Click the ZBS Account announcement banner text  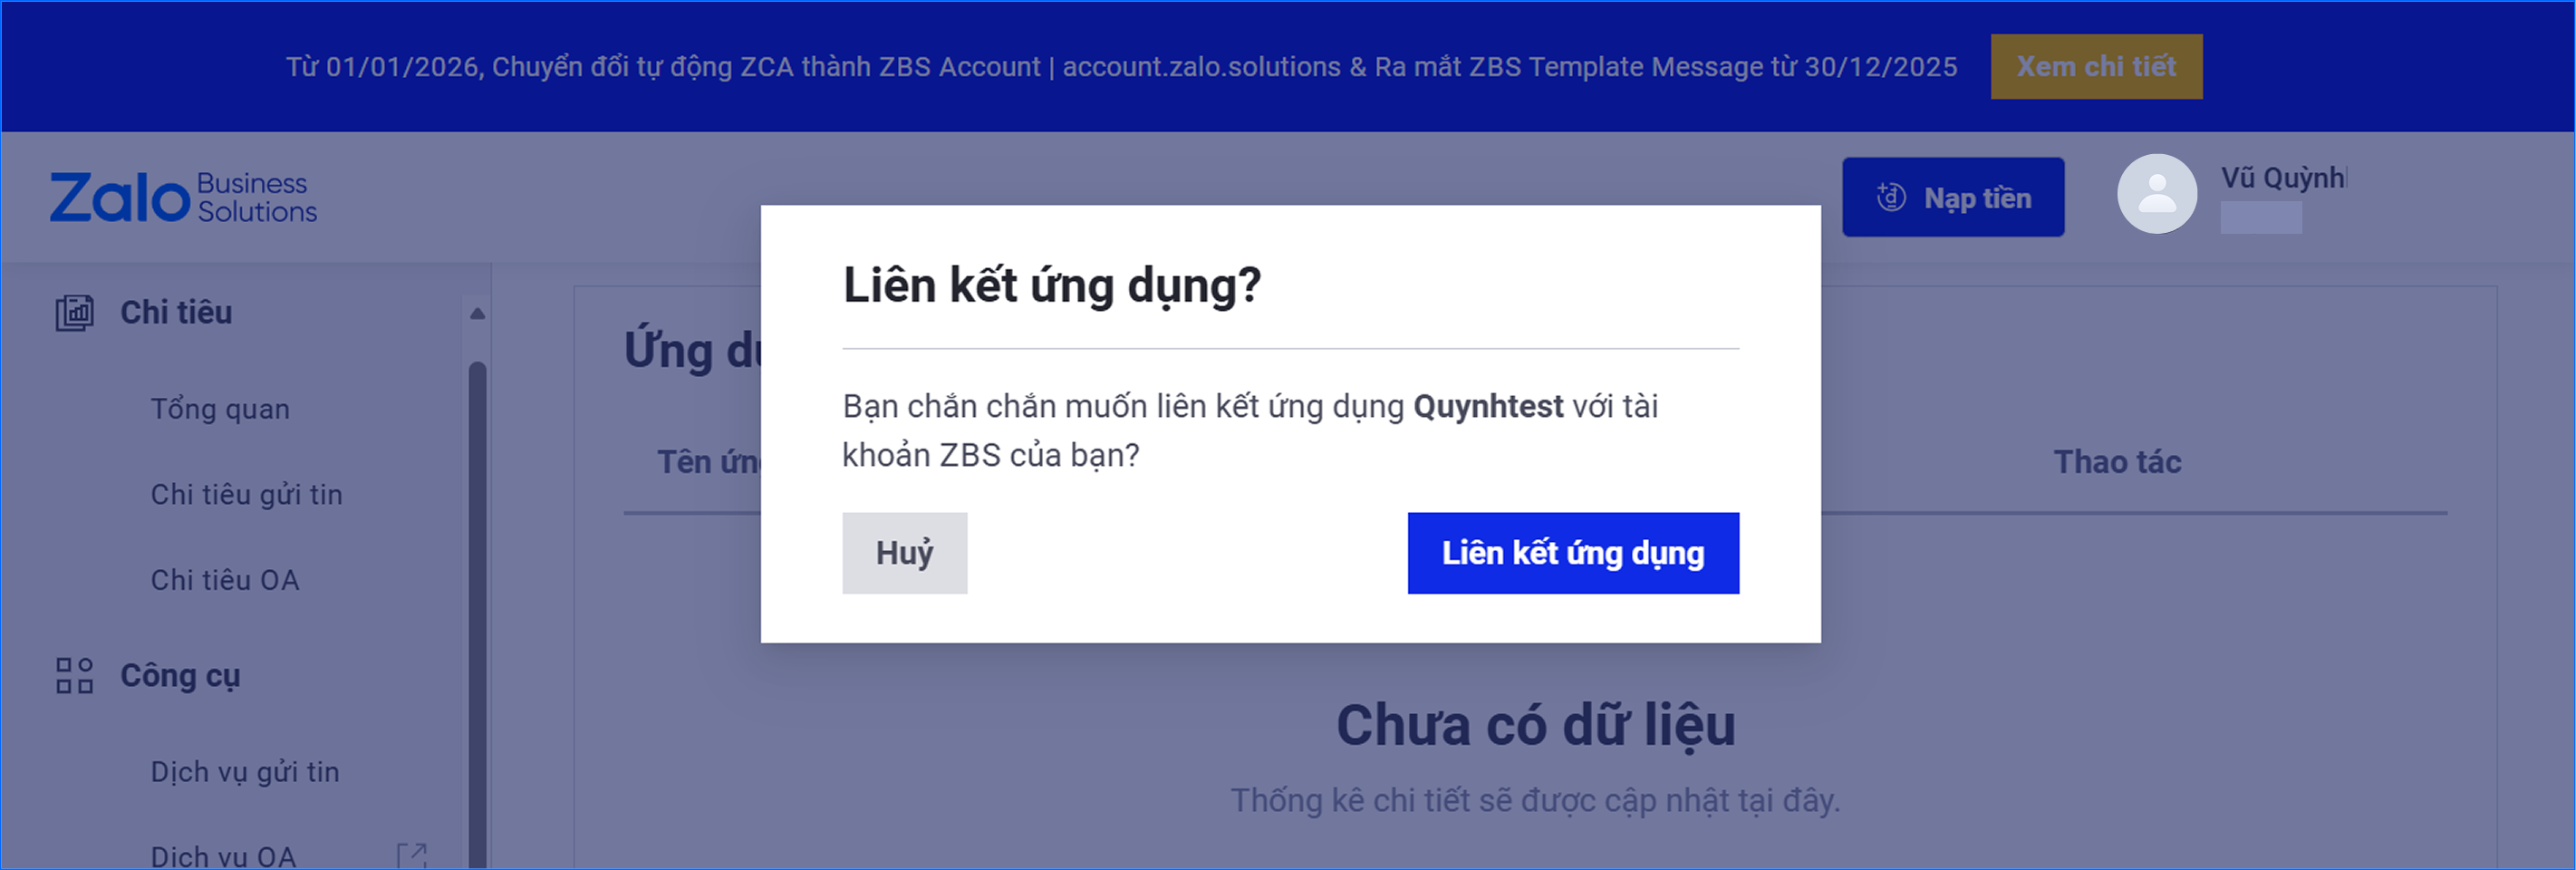coord(1120,67)
